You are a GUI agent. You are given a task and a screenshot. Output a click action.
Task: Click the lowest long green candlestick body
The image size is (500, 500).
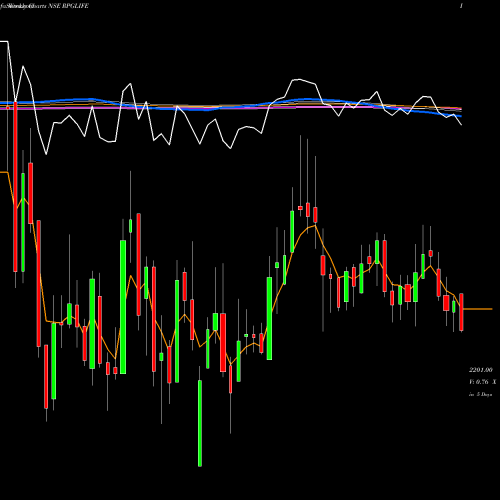pyautogui.click(x=200, y=423)
